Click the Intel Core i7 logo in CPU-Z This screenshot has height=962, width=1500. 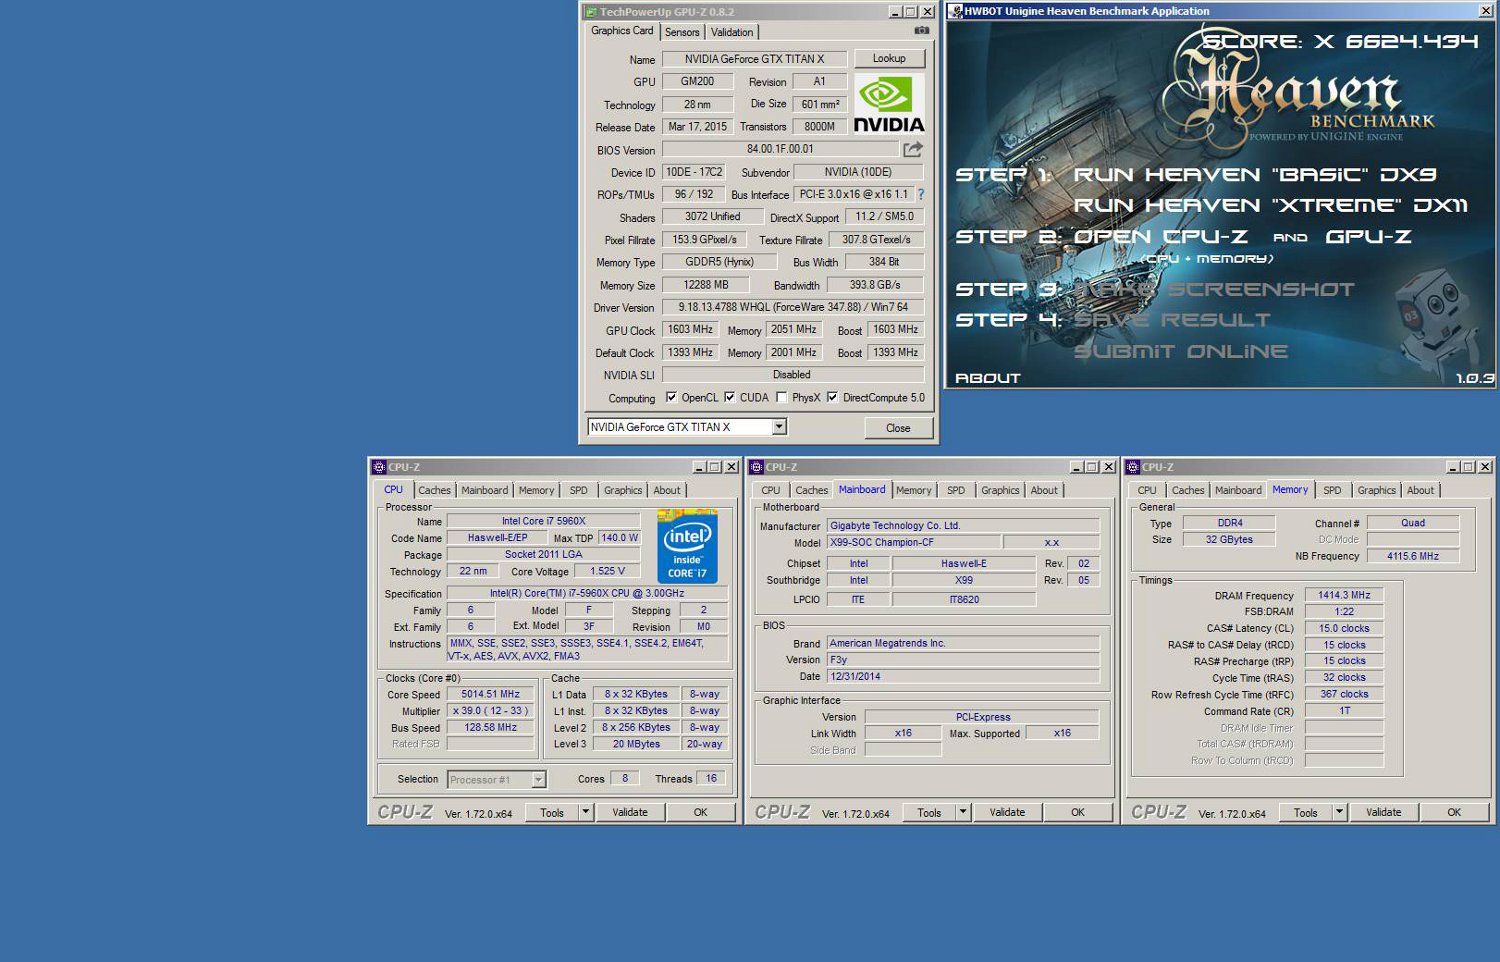pyautogui.click(x=687, y=546)
